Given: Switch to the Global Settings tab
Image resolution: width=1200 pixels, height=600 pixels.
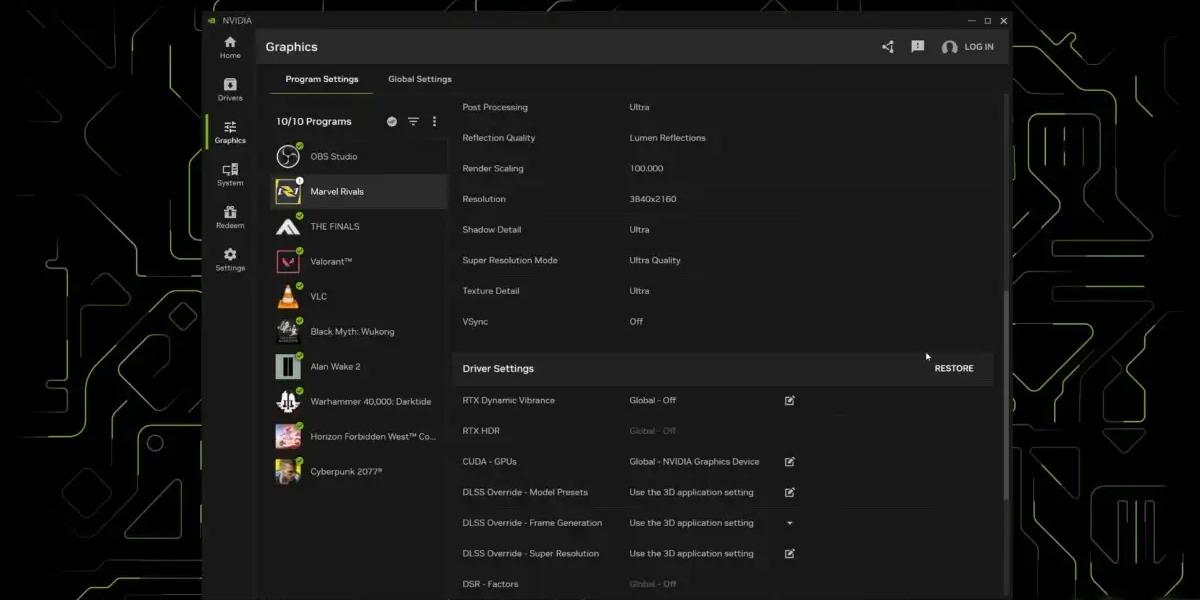Looking at the screenshot, I should 420,80.
